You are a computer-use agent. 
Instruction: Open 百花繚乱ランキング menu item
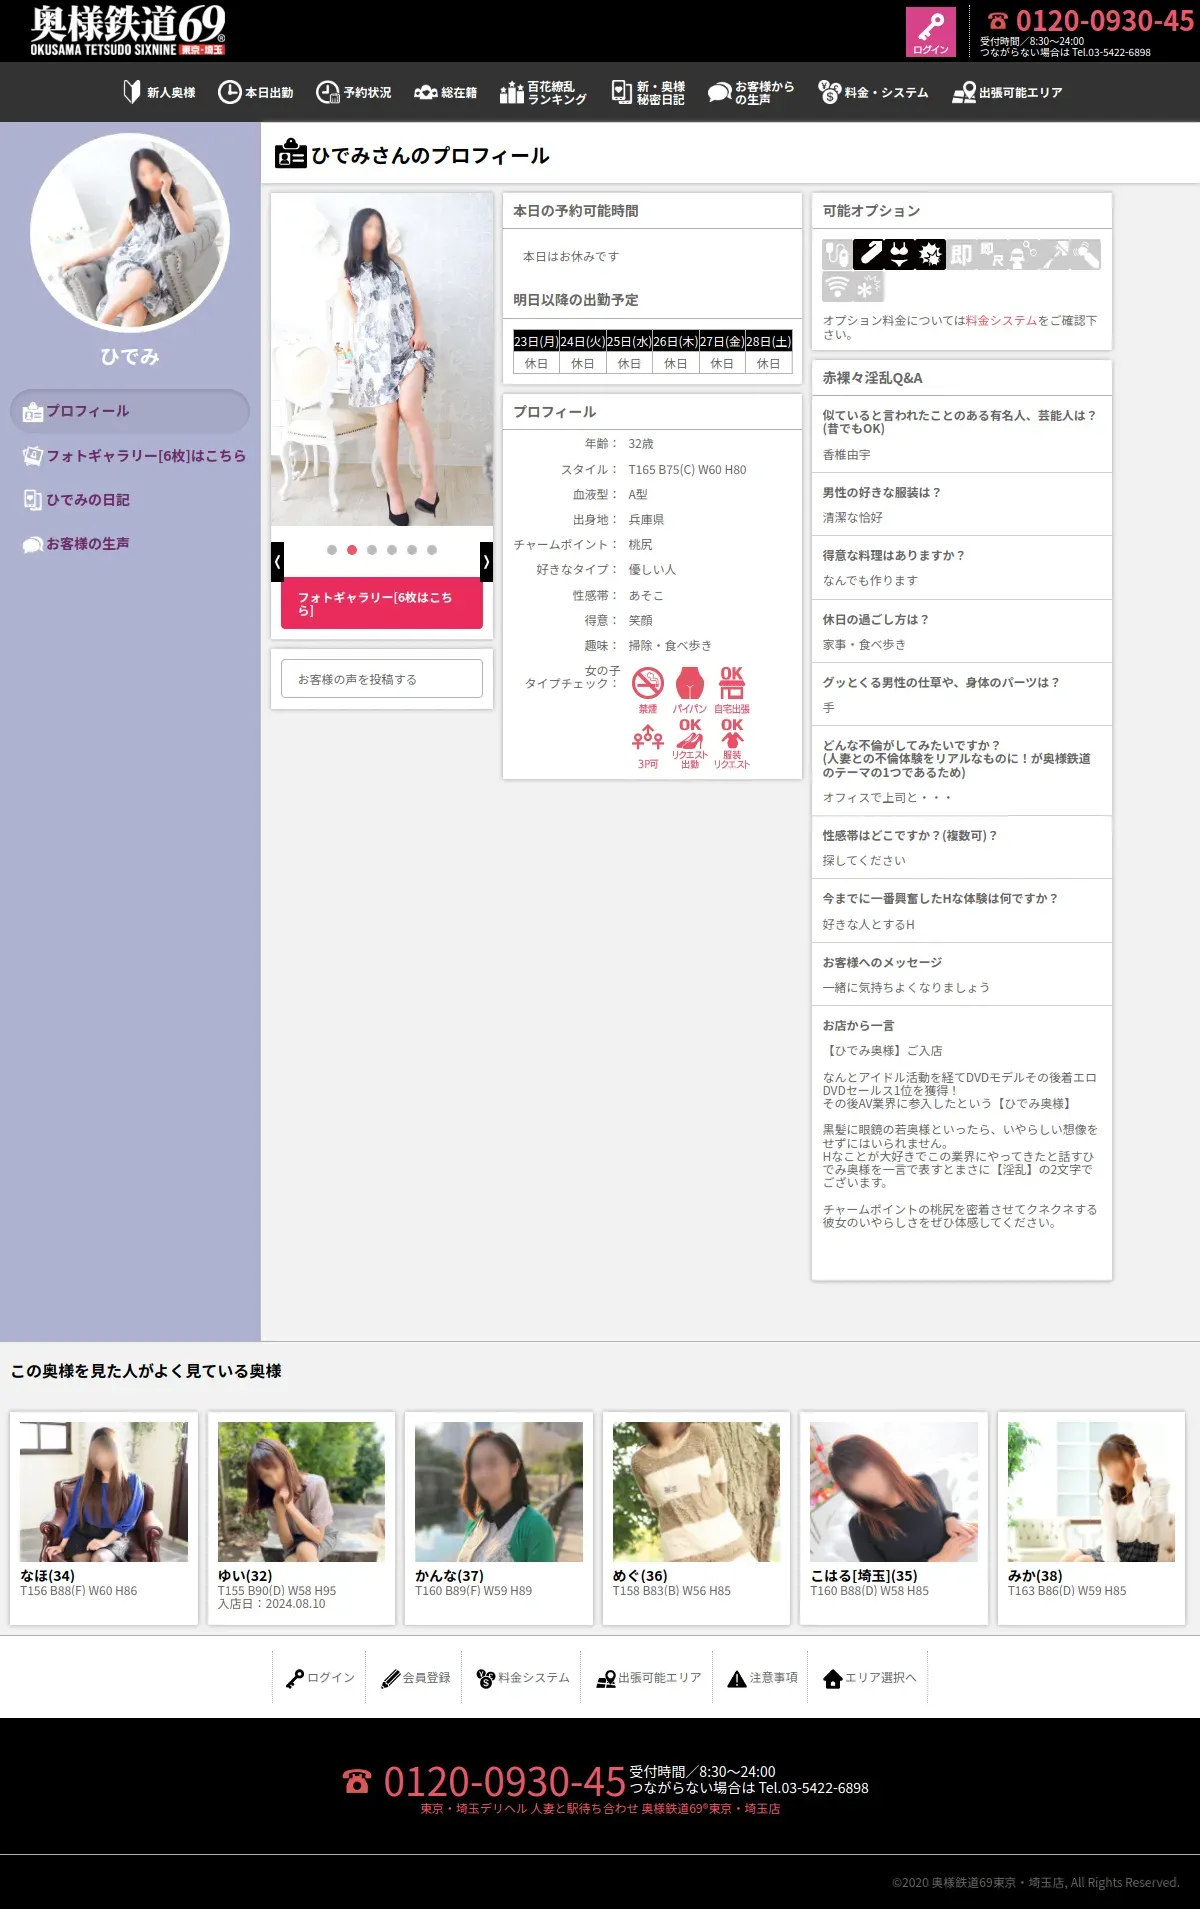click(543, 92)
